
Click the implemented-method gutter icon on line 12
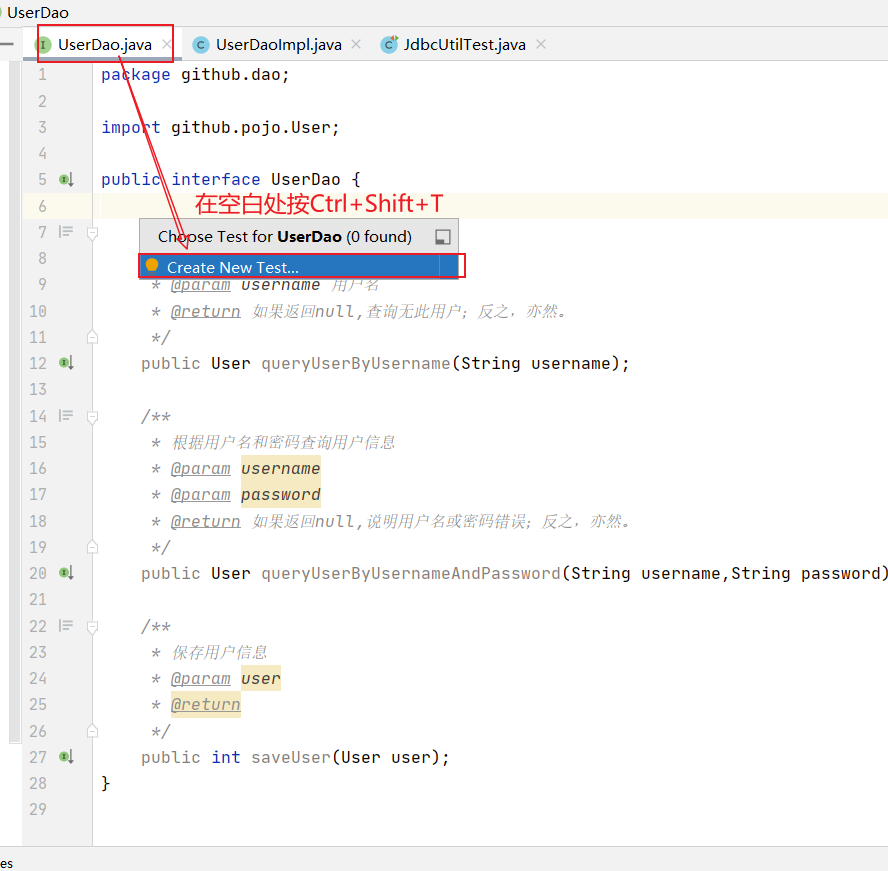pos(66,363)
